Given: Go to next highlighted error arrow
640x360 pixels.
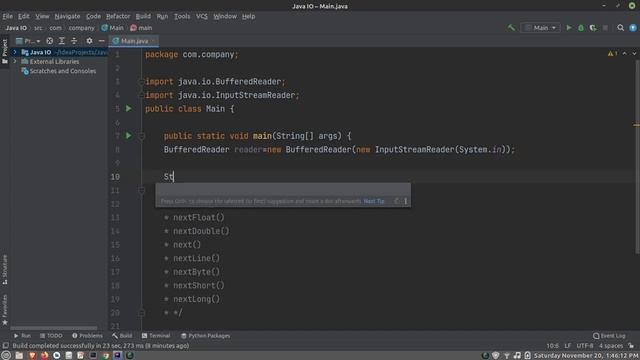Looking at the screenshot, I should pyautogui.click(x=634, y=53).
